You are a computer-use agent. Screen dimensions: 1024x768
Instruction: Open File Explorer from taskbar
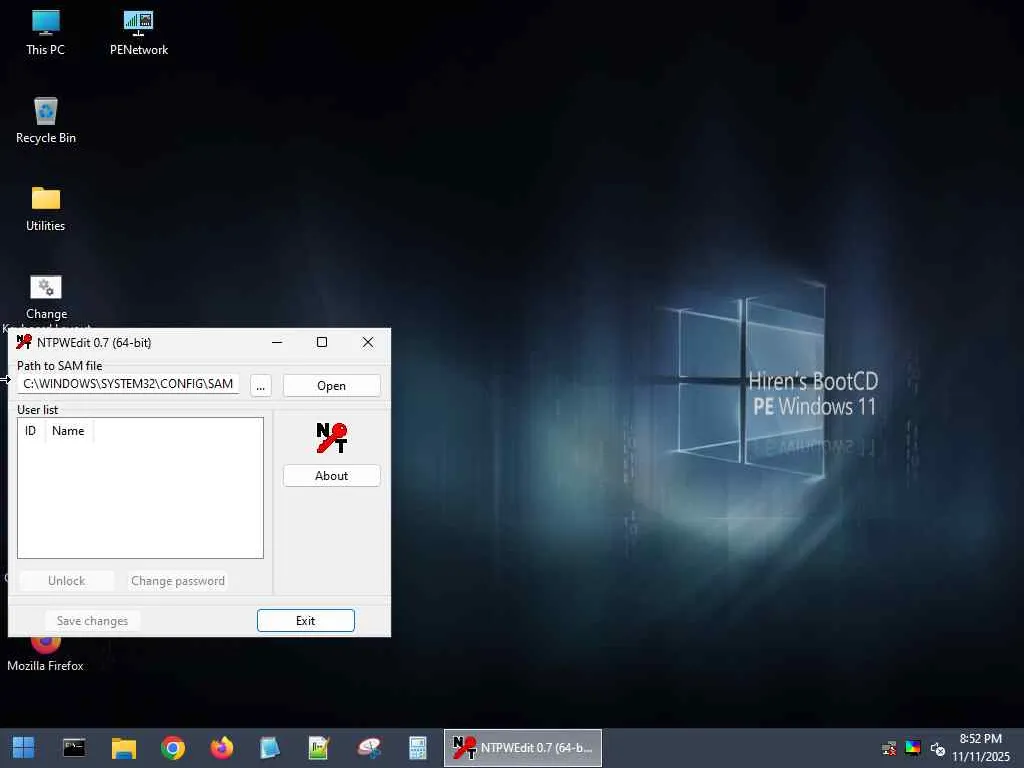(123, 748)
